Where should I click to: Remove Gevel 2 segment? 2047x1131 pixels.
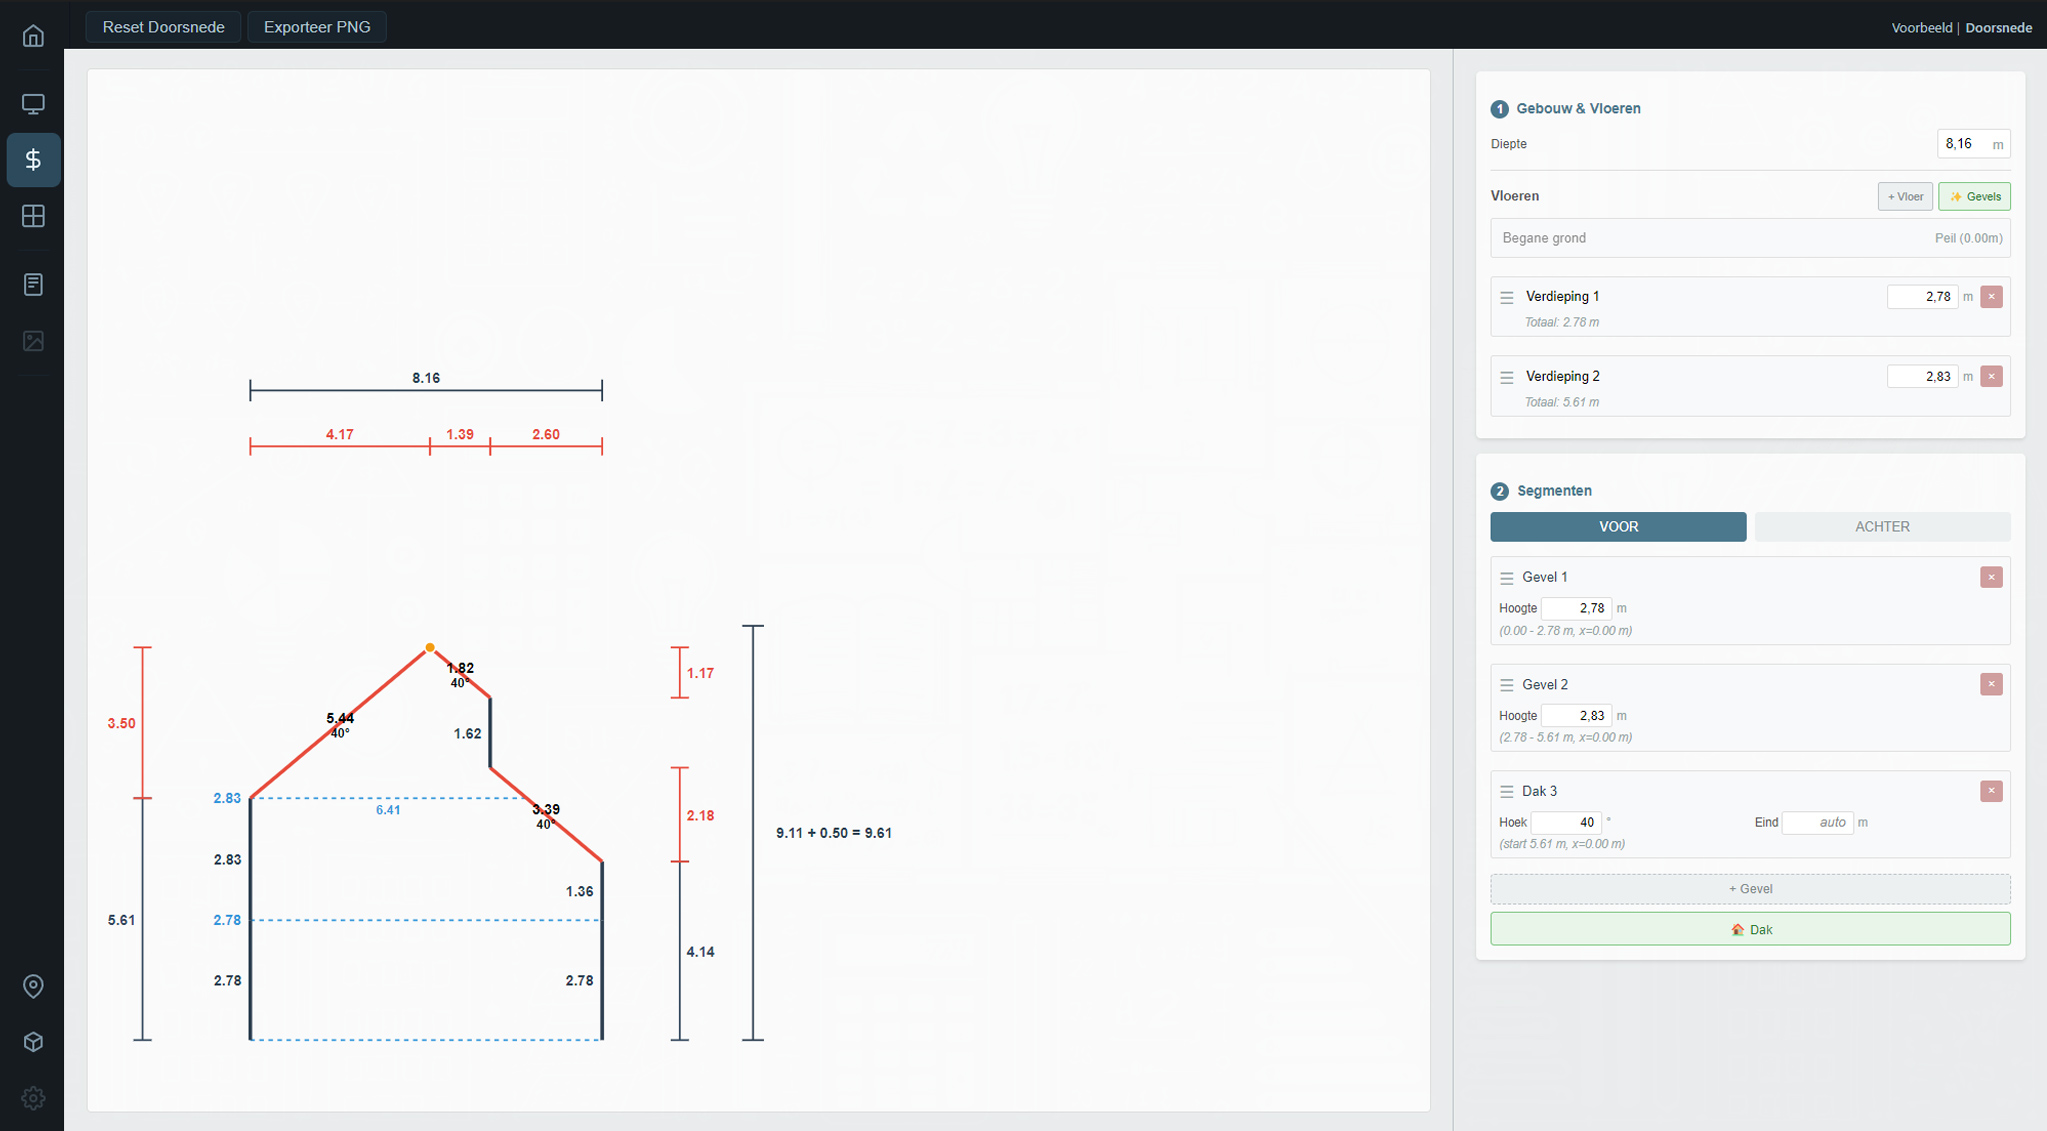1991,684
